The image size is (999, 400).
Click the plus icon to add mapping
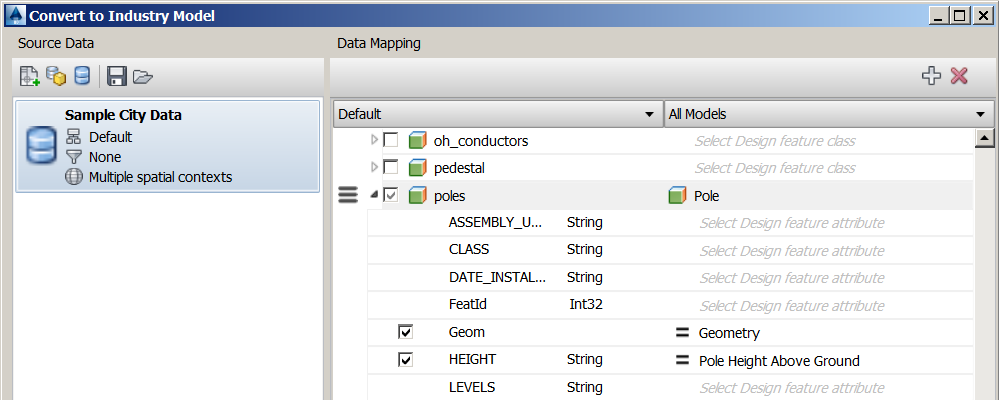[932, 76]
